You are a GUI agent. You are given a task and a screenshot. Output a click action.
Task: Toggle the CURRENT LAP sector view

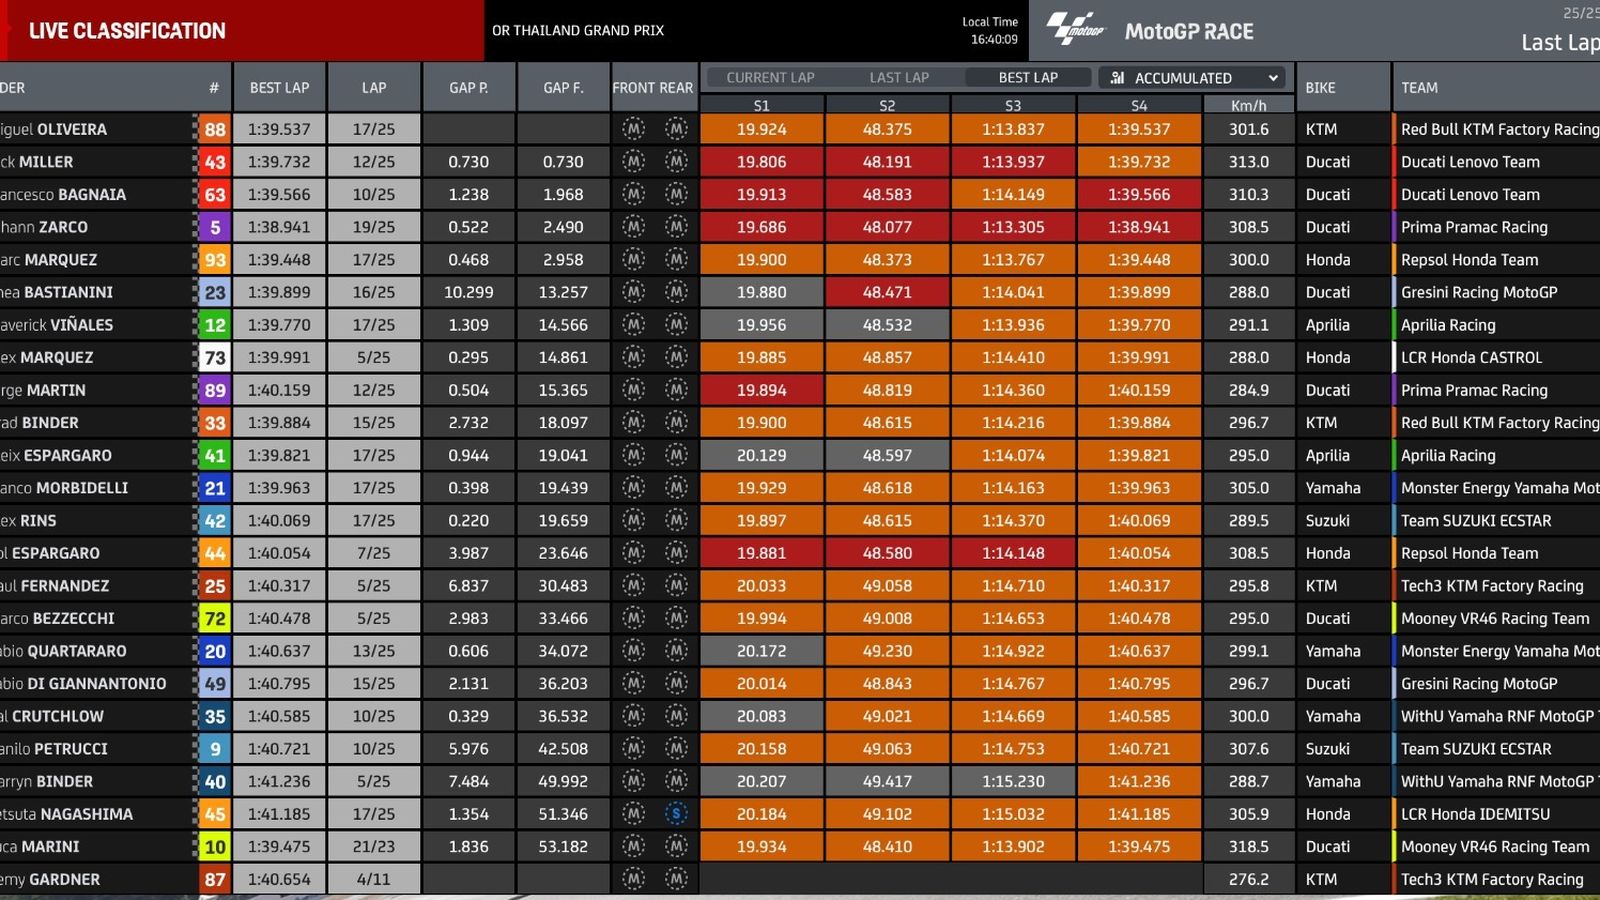tap(770, 78)
